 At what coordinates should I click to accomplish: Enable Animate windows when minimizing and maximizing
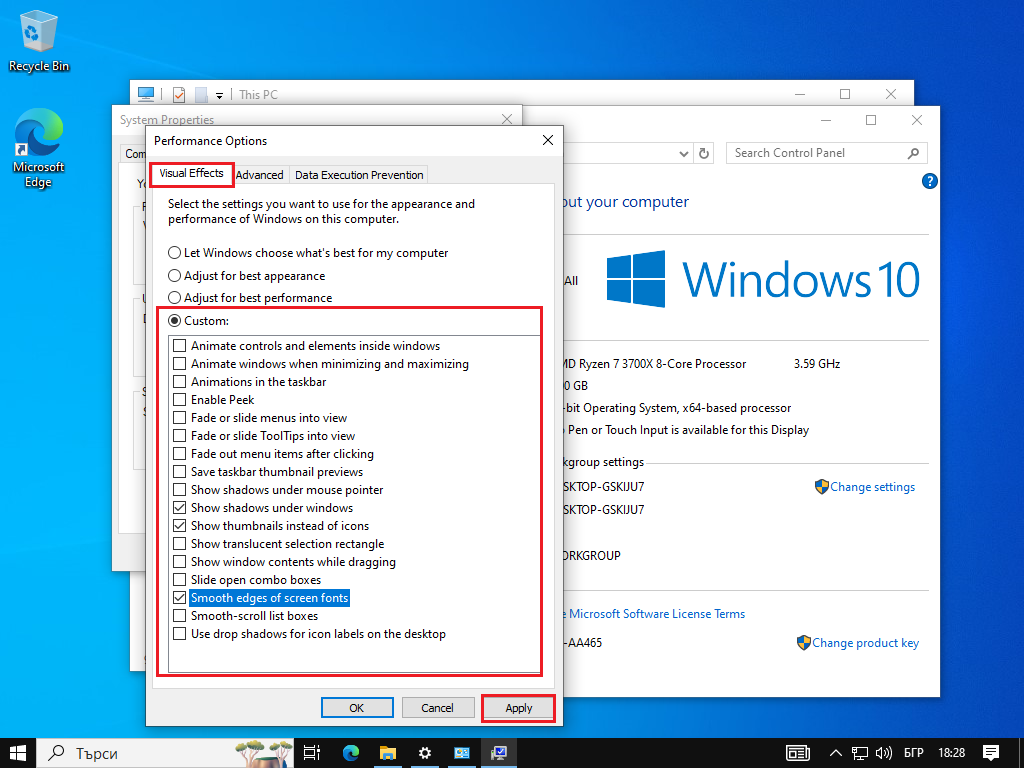click(180, 364)
